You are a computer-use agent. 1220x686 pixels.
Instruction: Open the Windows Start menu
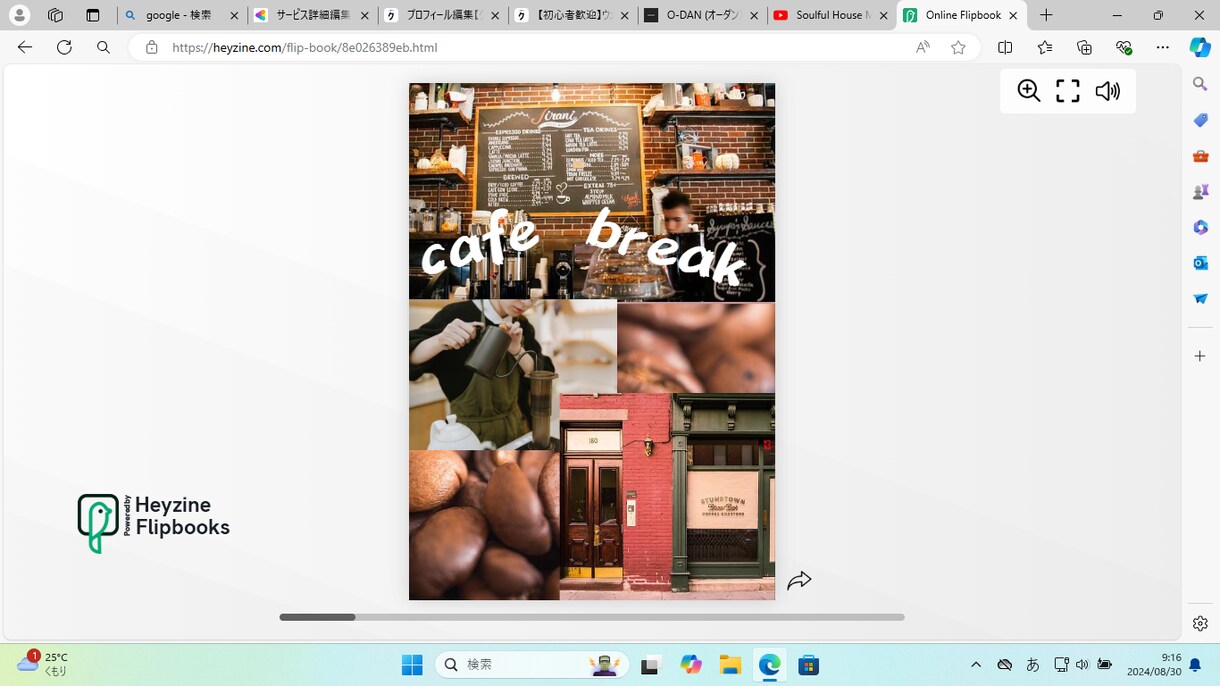(411, 665)
